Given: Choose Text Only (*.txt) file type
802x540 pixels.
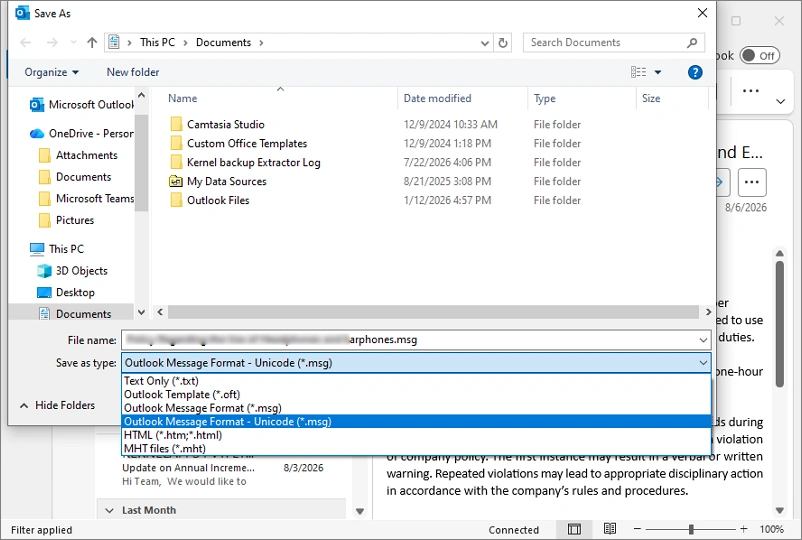Looking at the screenshot, I should 416,381.
